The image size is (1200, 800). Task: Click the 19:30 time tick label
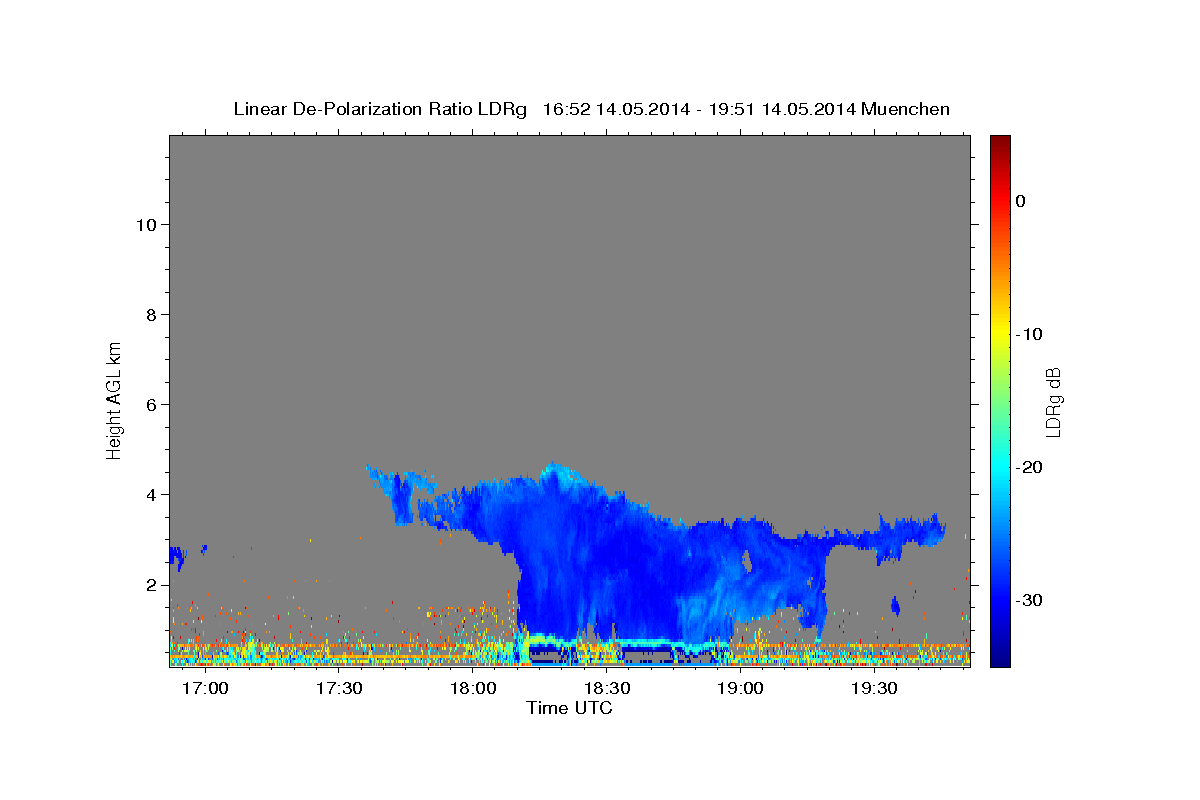pyautogui.click(x=873, y=689)
